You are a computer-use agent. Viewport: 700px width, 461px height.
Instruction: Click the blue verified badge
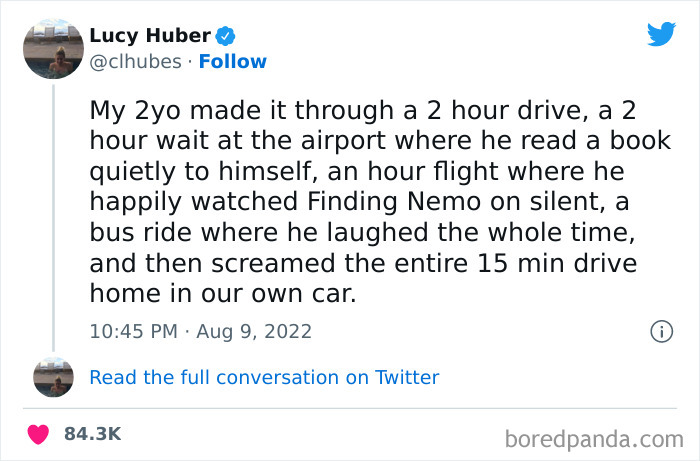tap(227, 36)
